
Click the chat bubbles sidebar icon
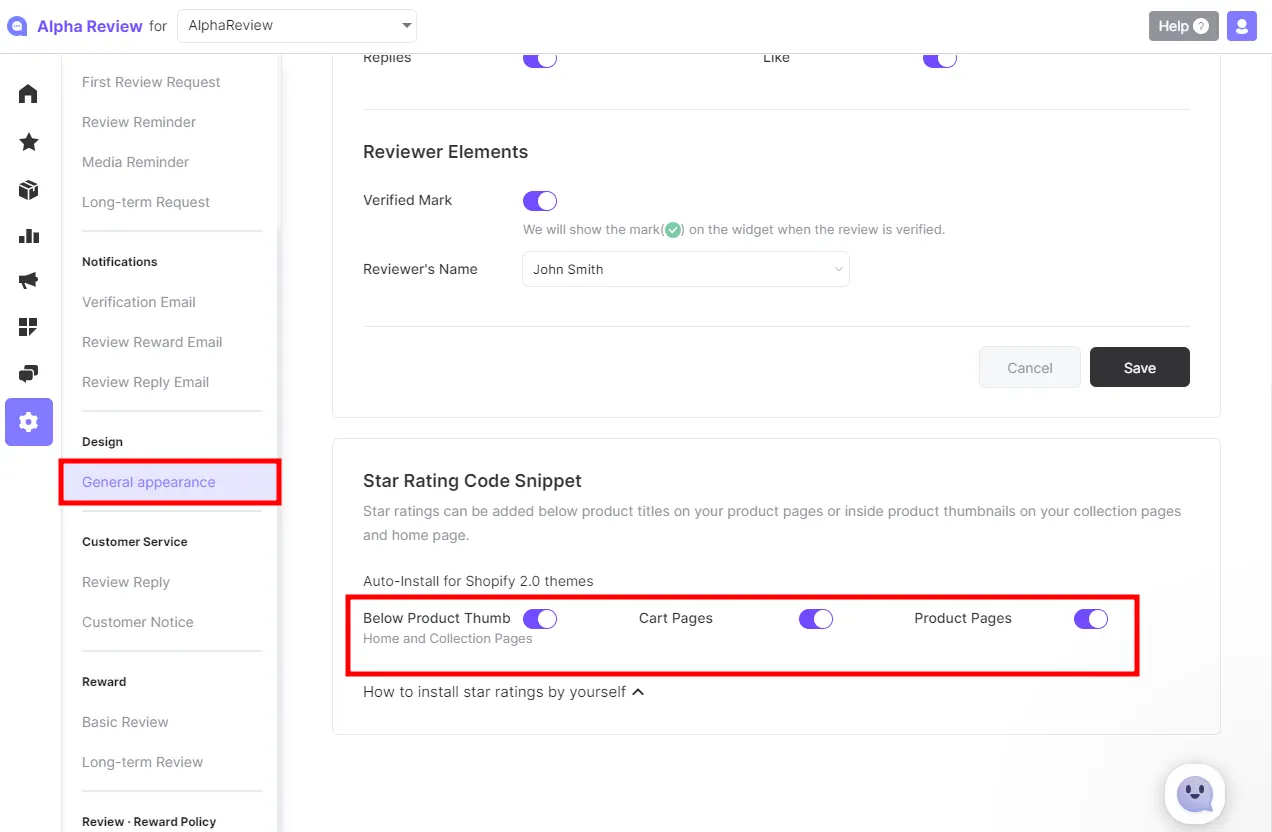(x=29, y=374)
